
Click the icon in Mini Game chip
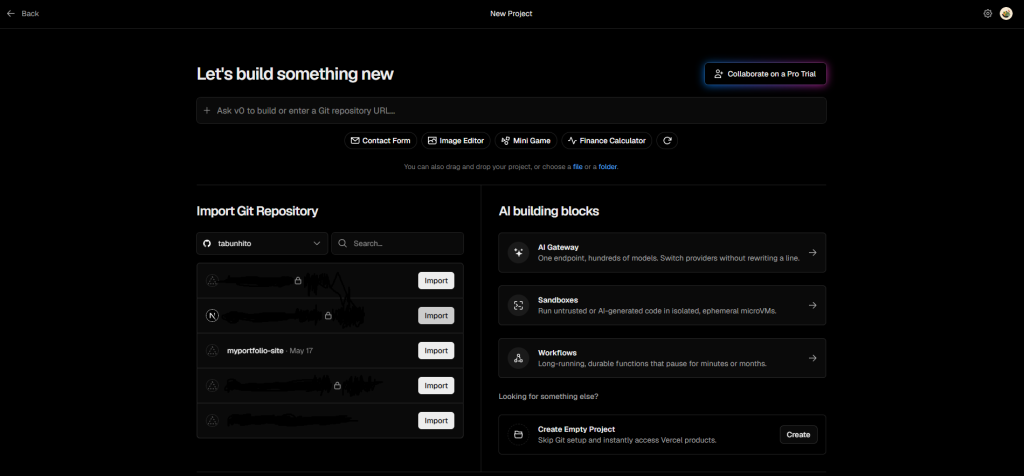(505, 140)
